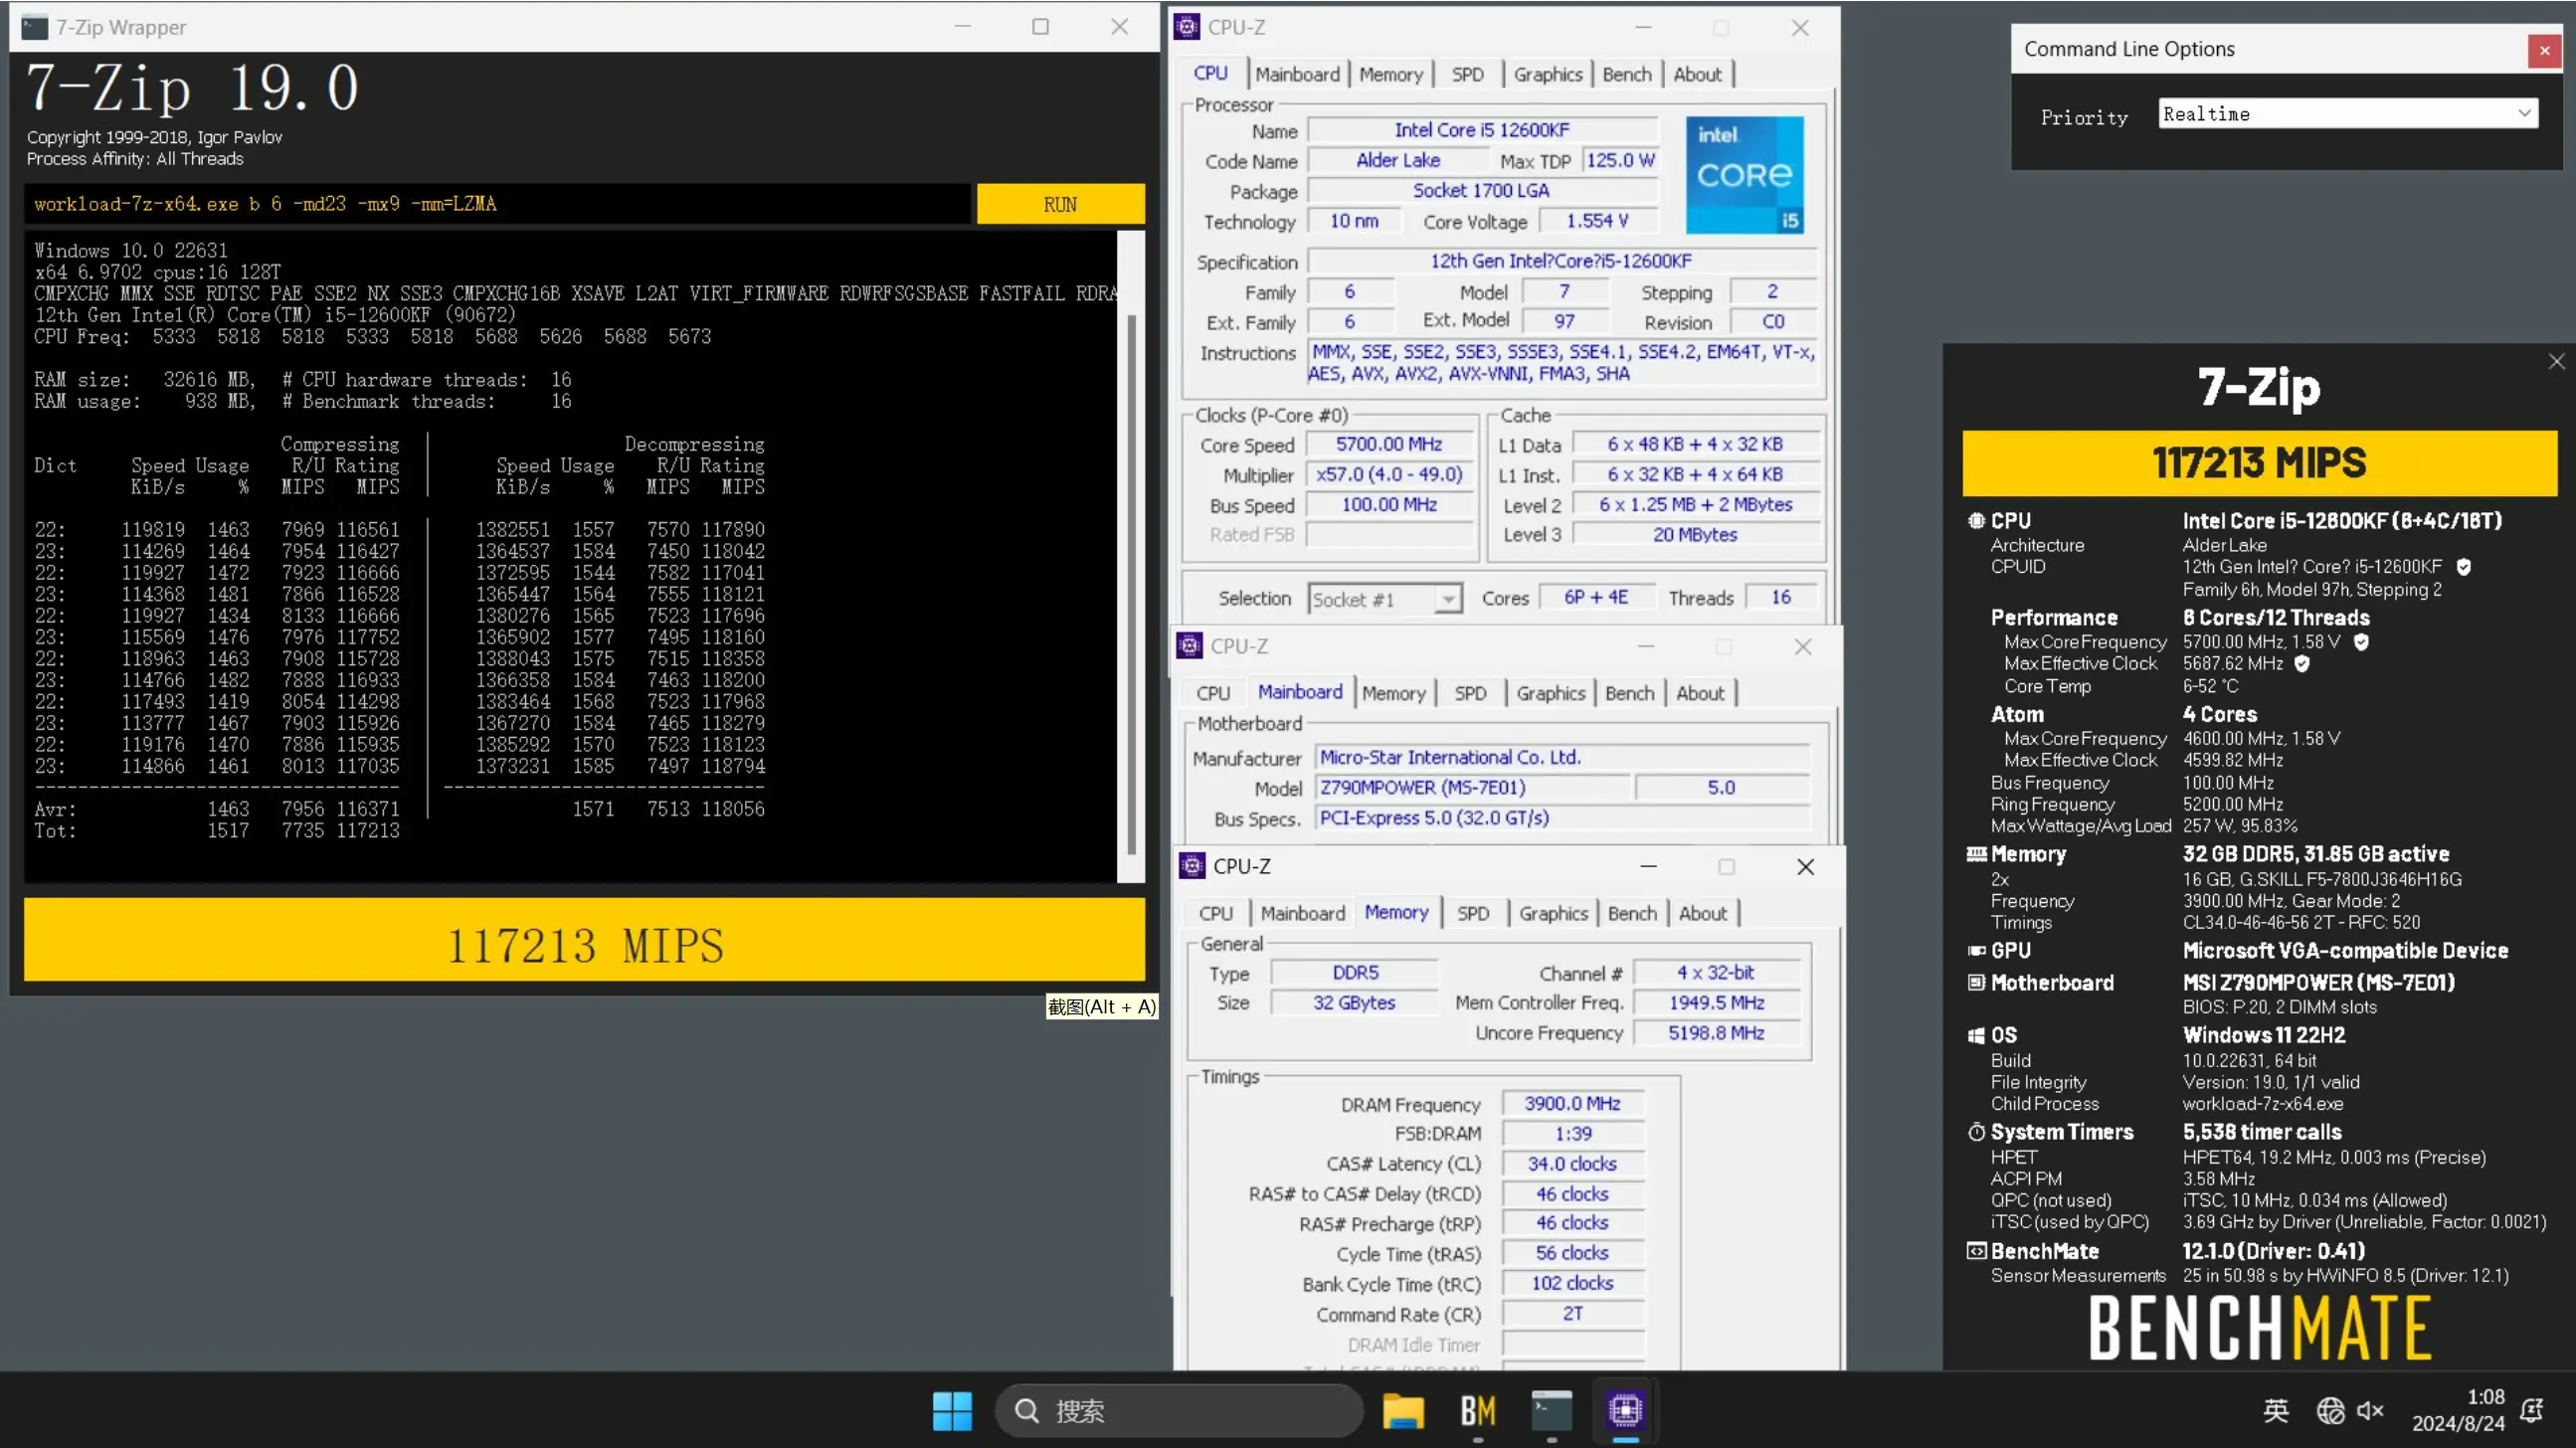Click the taskbar clock 1:08 2024/8/24

coord(2457,1410)
